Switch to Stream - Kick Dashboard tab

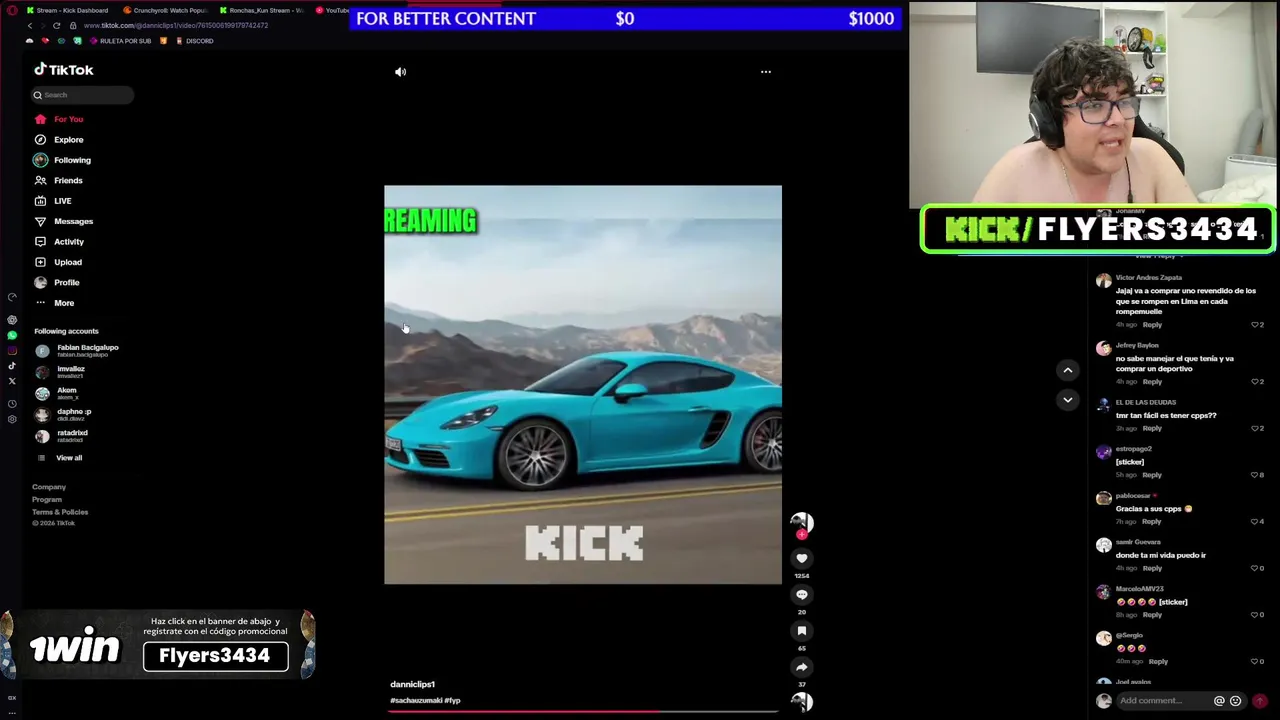tap(68, 10)
